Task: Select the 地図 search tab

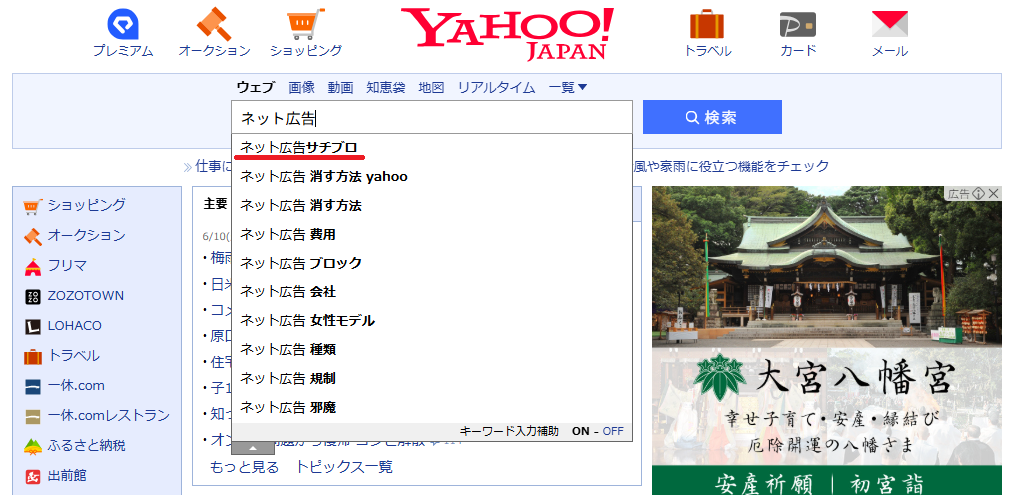Action: (x=431, y=87)
